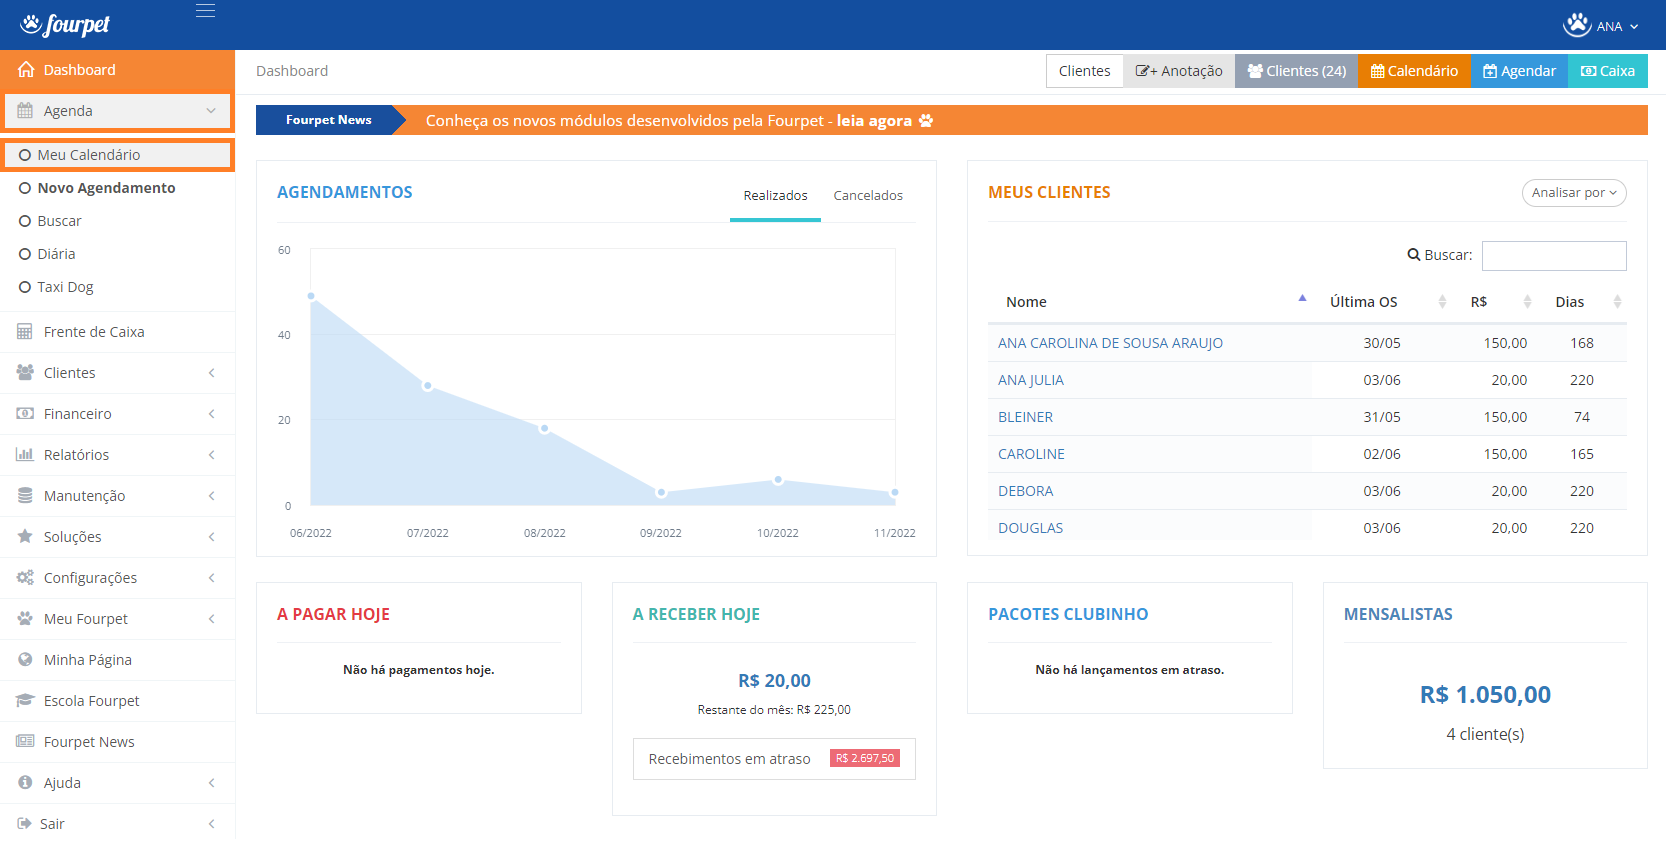Click the search magnifier icon near Buscar
This screenshot has height=845, width=1666.
tap(1414, 255)
